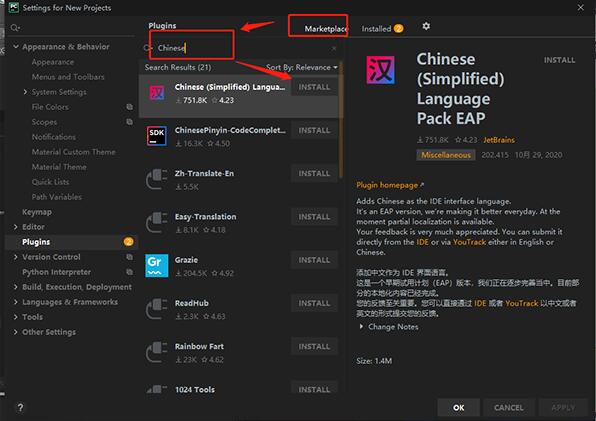Viewport: 596px width, 421px height.
Task: Click the Zh-Translate-En plugin icon
Action: pos(157,179)
